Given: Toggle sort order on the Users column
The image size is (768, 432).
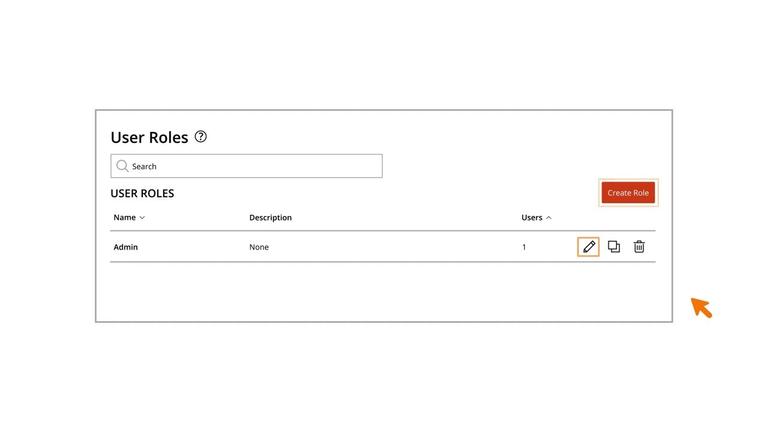Looking at the screenshot, I should [549, 217].
